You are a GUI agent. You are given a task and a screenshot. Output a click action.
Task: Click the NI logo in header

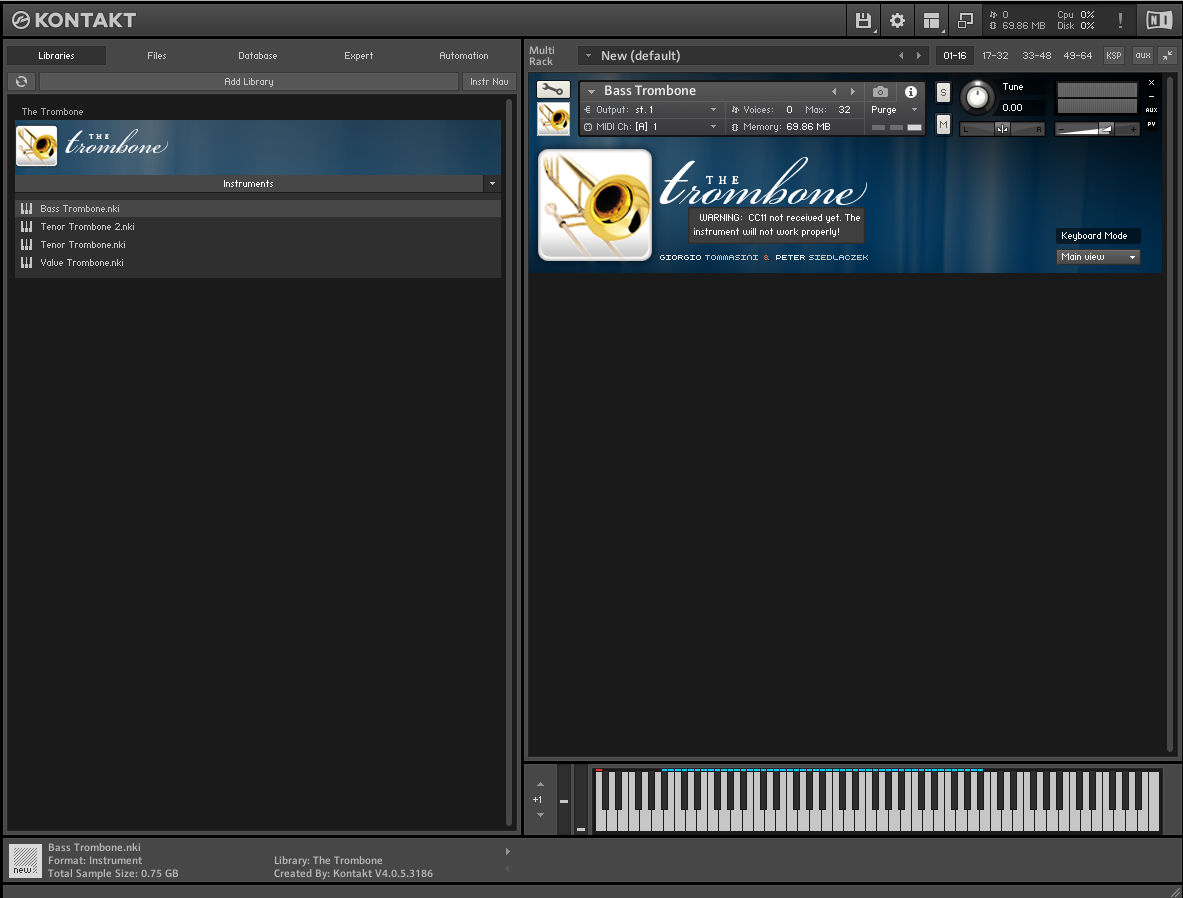[1159, 20]
